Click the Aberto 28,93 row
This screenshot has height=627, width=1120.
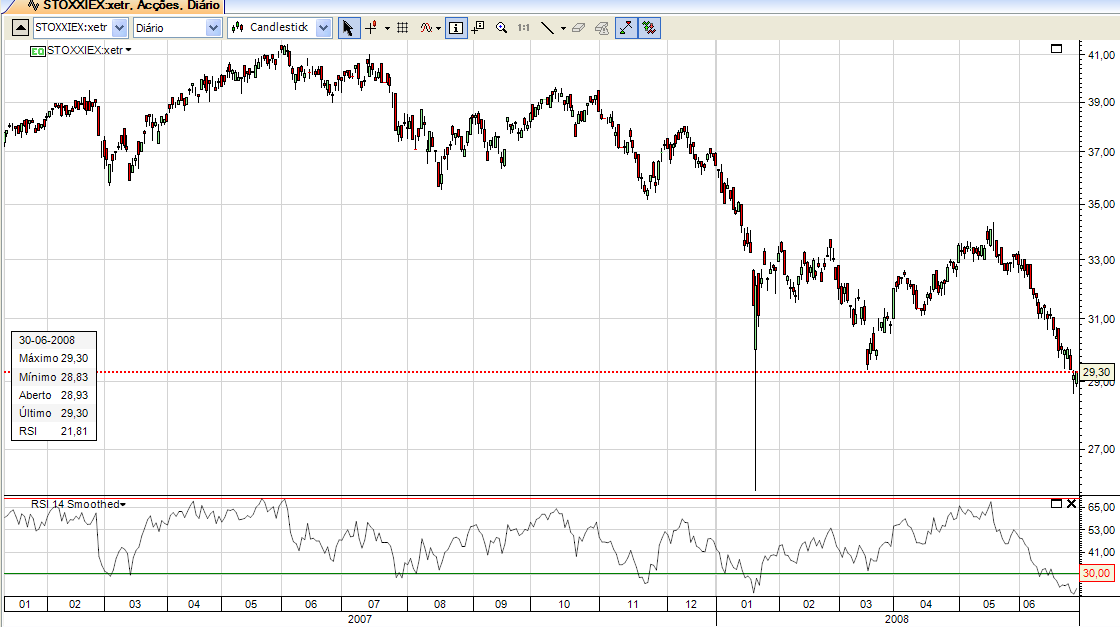[54, 395]
